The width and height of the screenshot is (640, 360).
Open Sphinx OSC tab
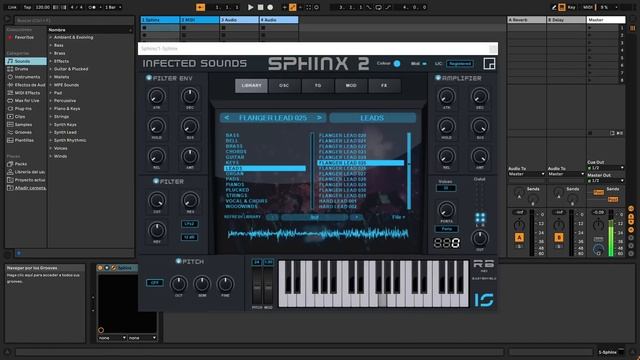coord(284,86)
